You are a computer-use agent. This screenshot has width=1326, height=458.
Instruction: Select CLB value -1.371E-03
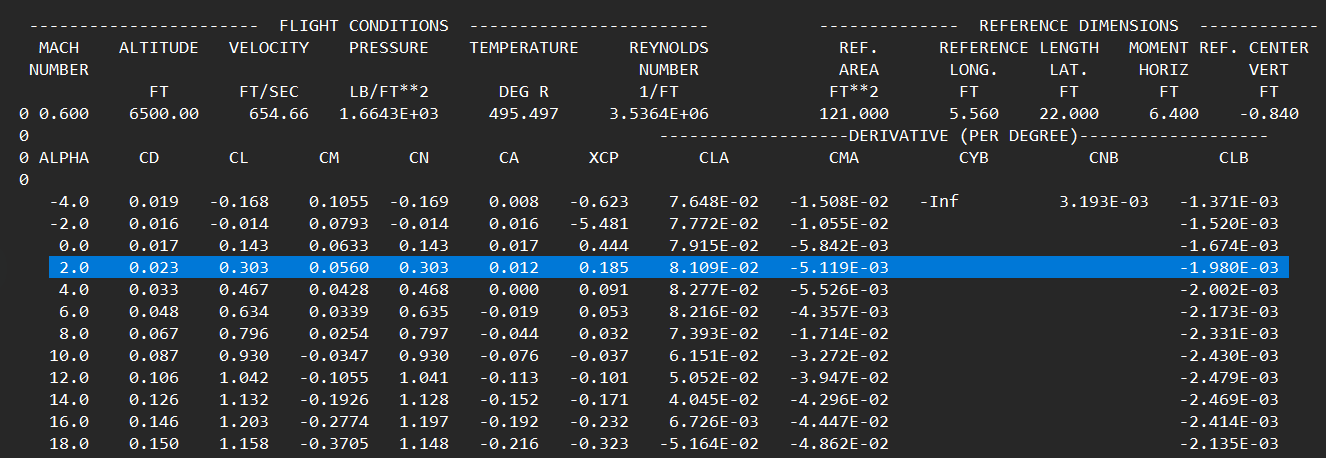(x=1229, y=202)
